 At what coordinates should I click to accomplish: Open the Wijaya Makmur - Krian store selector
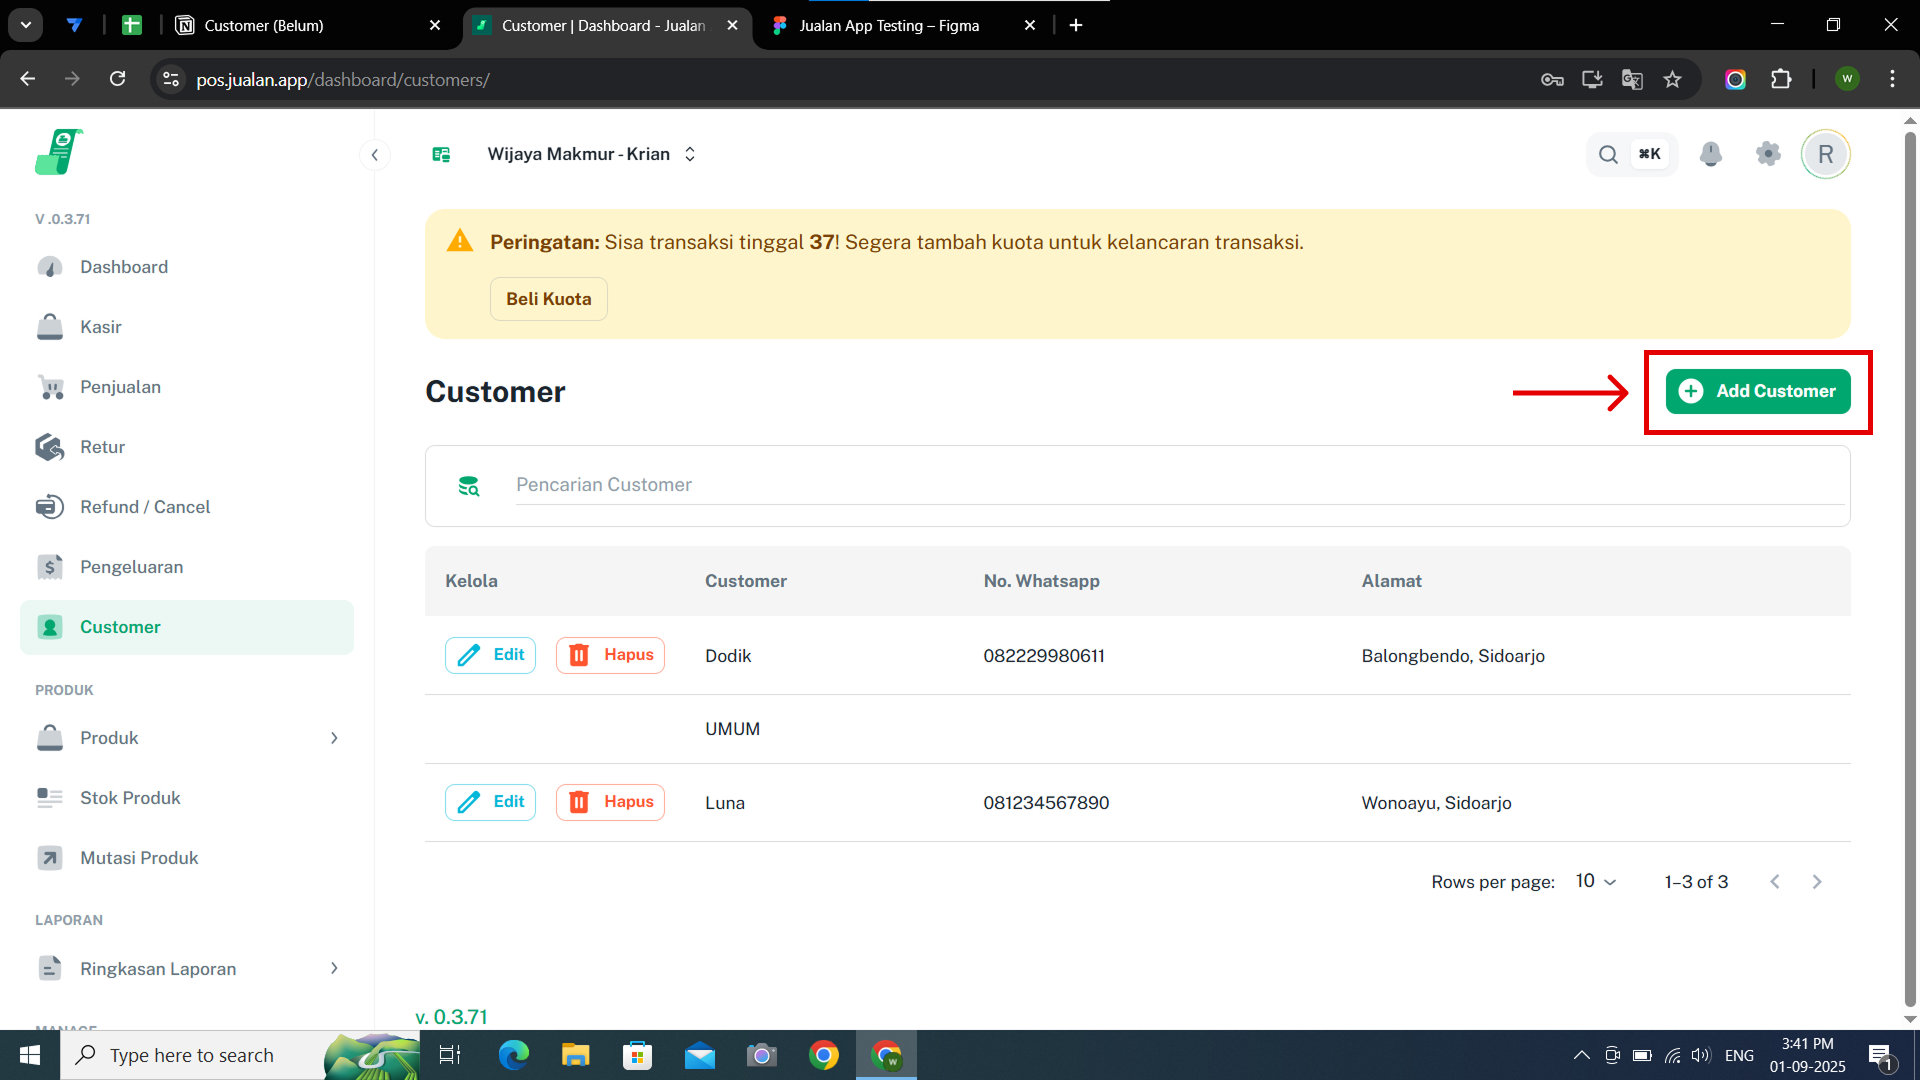pos(590,154)
